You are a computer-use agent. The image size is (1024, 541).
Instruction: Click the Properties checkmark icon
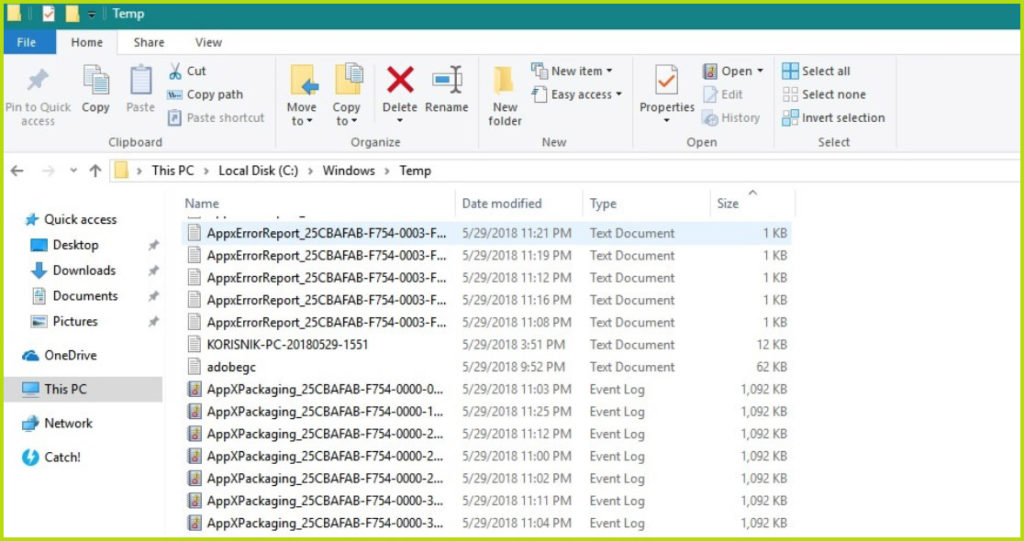point(667,80)
